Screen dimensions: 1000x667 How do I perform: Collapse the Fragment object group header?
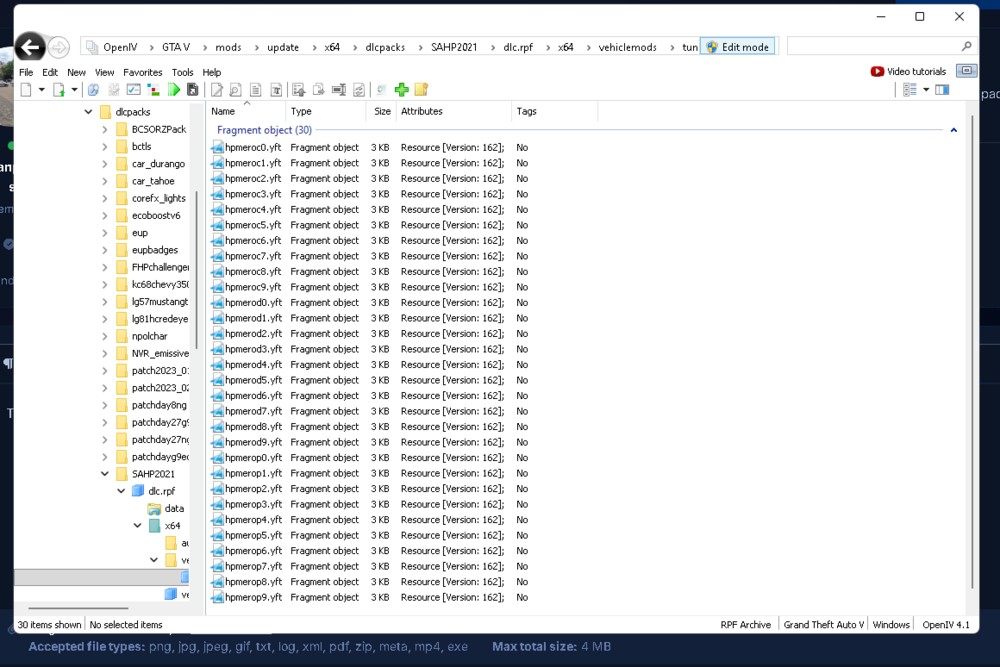point(953,130)
